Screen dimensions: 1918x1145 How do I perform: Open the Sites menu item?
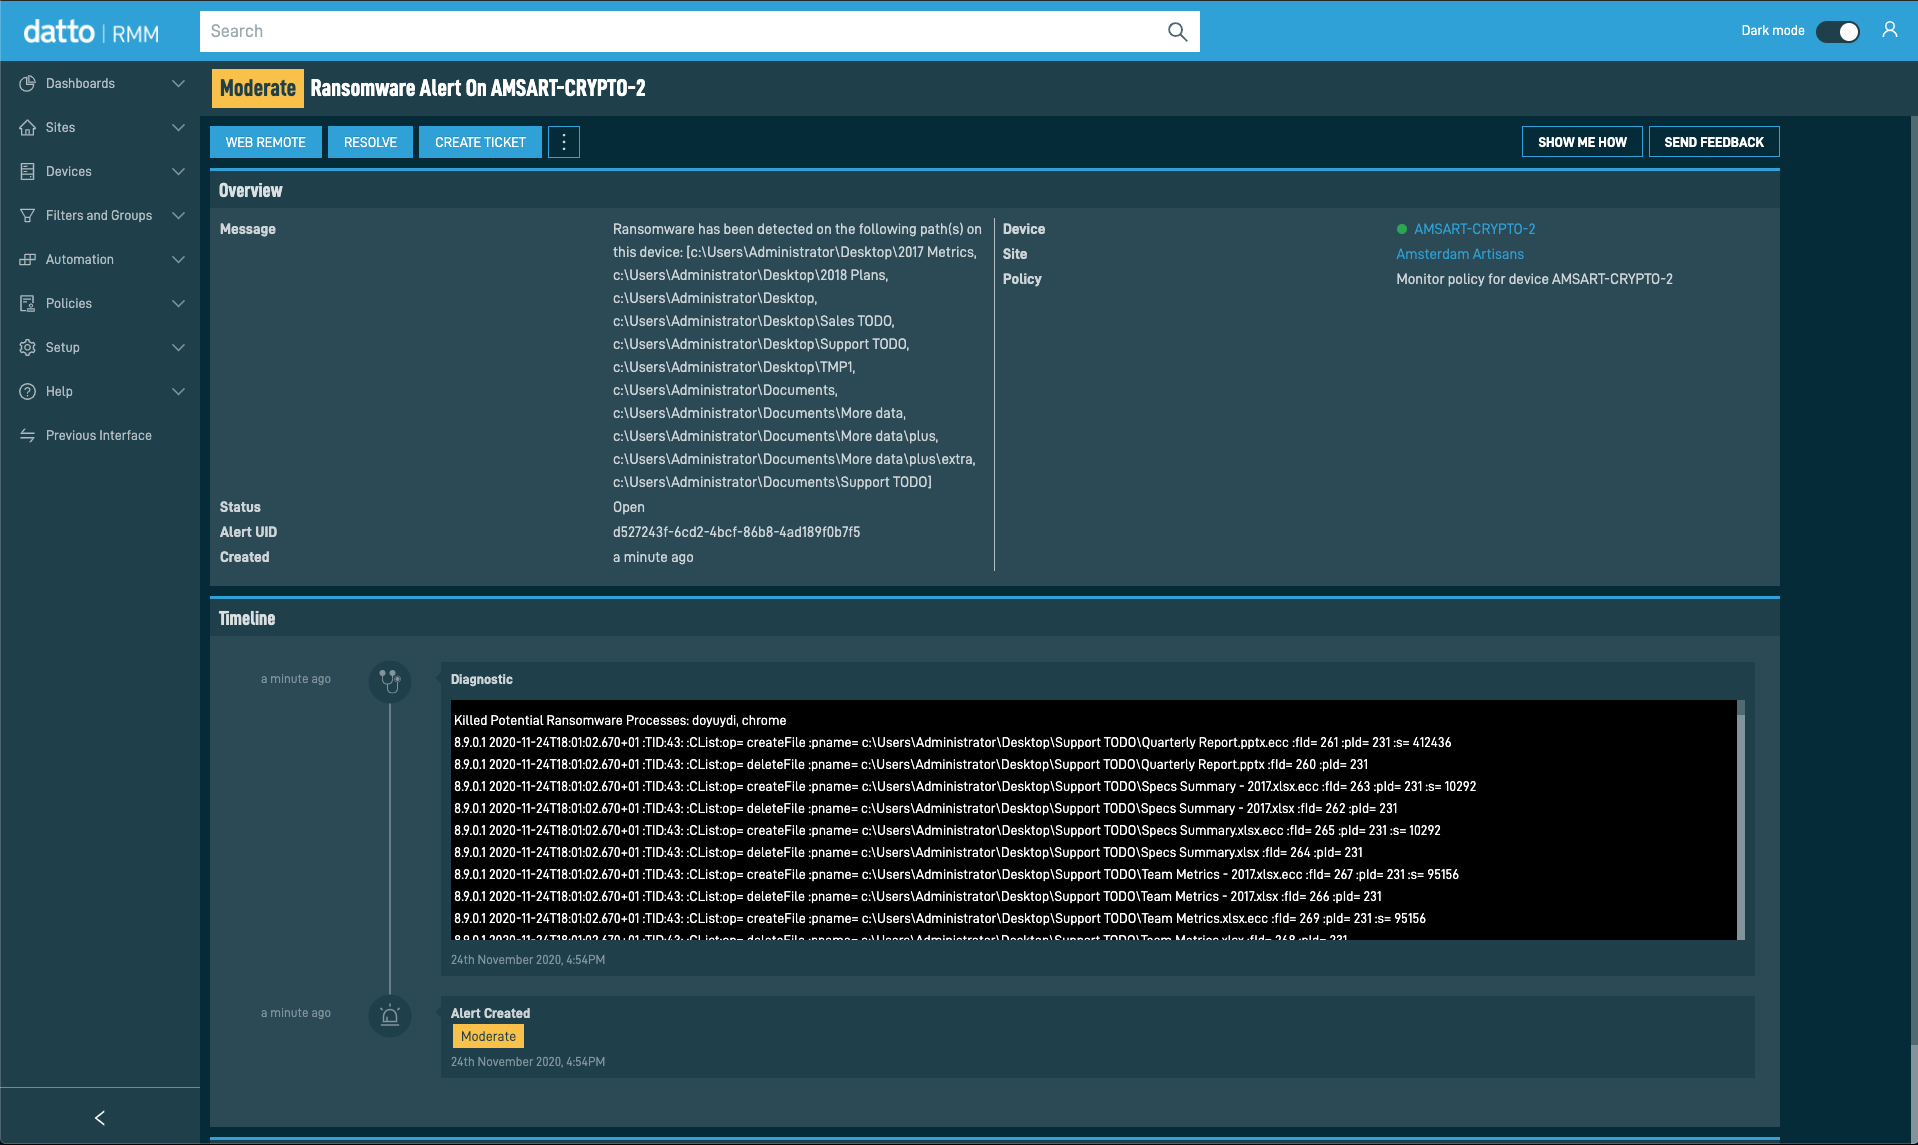point(100,127)
